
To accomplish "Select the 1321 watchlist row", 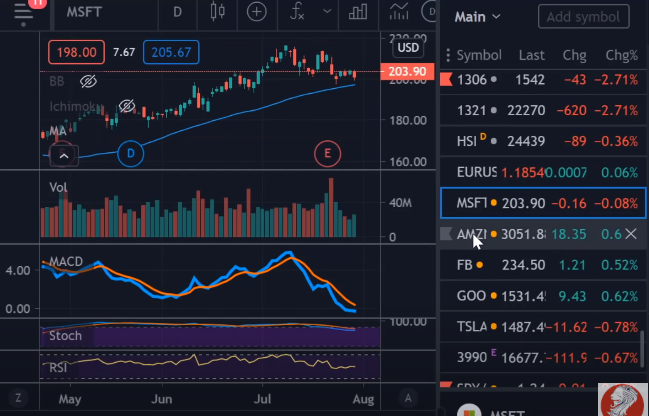I will point(543,111).
